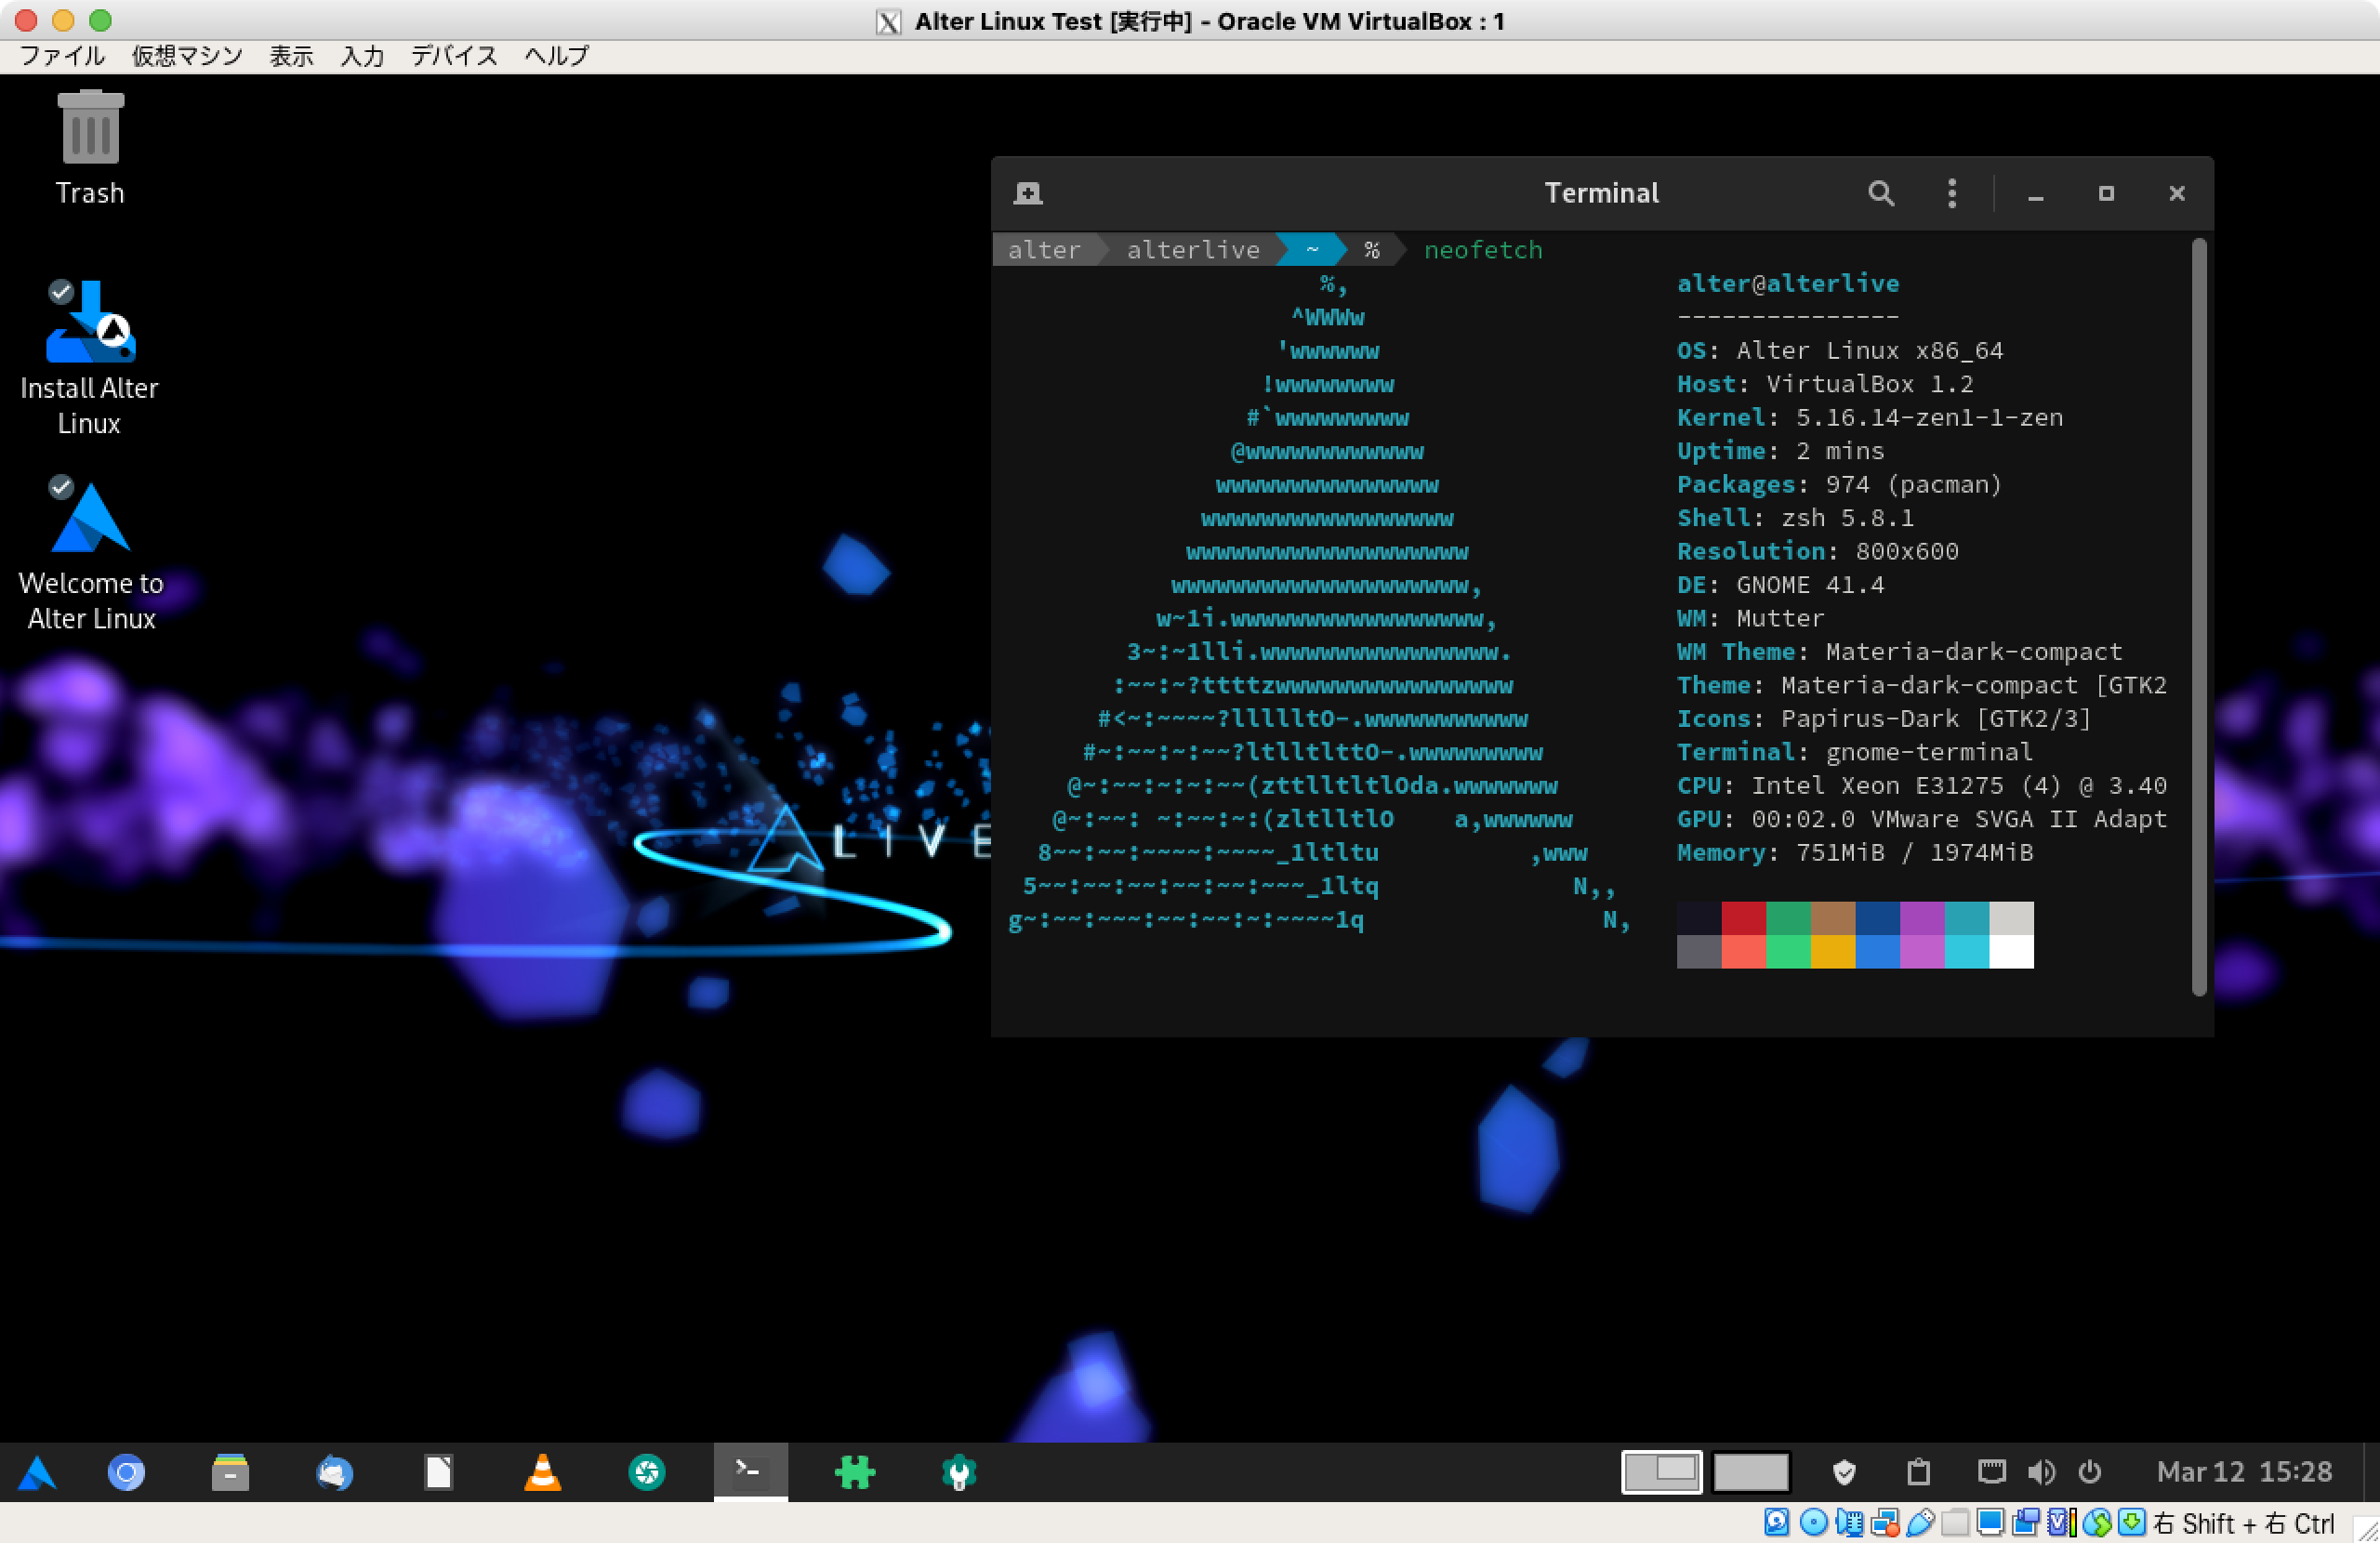This screenshot has width=2380, height=1543.
Task: Open the ヘルプ menu
Action: pos(557,56)
